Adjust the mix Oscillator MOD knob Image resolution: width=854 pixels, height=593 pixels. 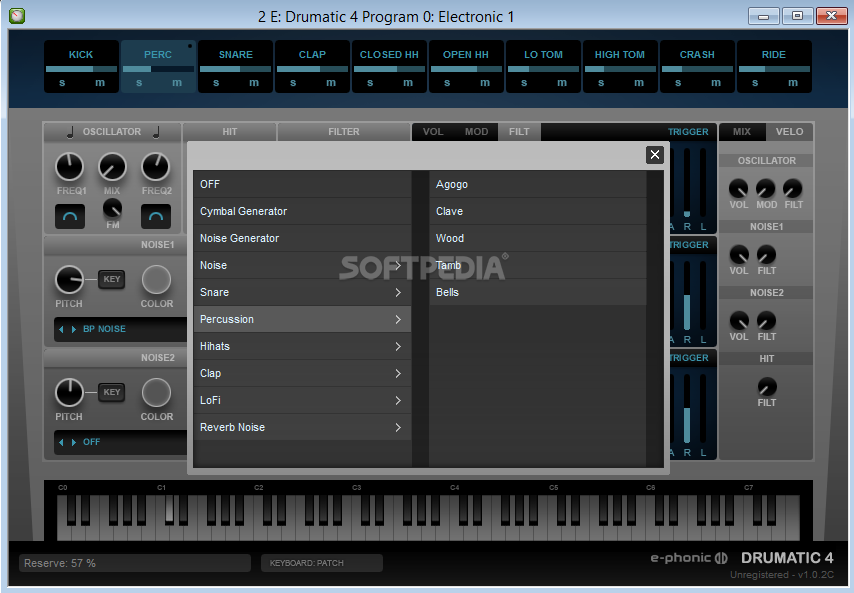[765, 188]
